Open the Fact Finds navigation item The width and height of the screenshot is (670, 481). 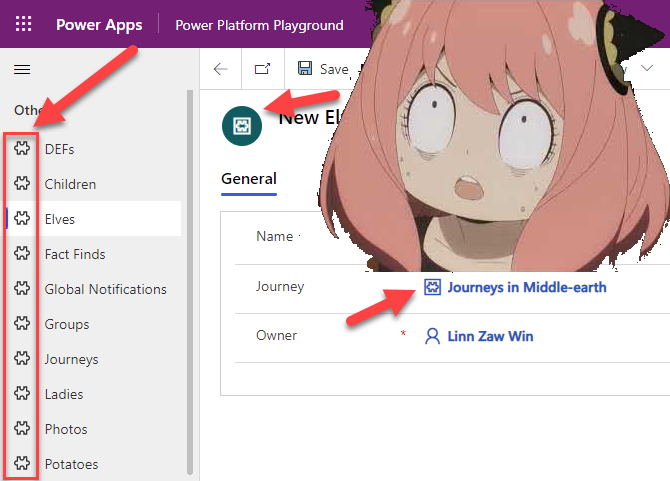click(x=93, y=254)
